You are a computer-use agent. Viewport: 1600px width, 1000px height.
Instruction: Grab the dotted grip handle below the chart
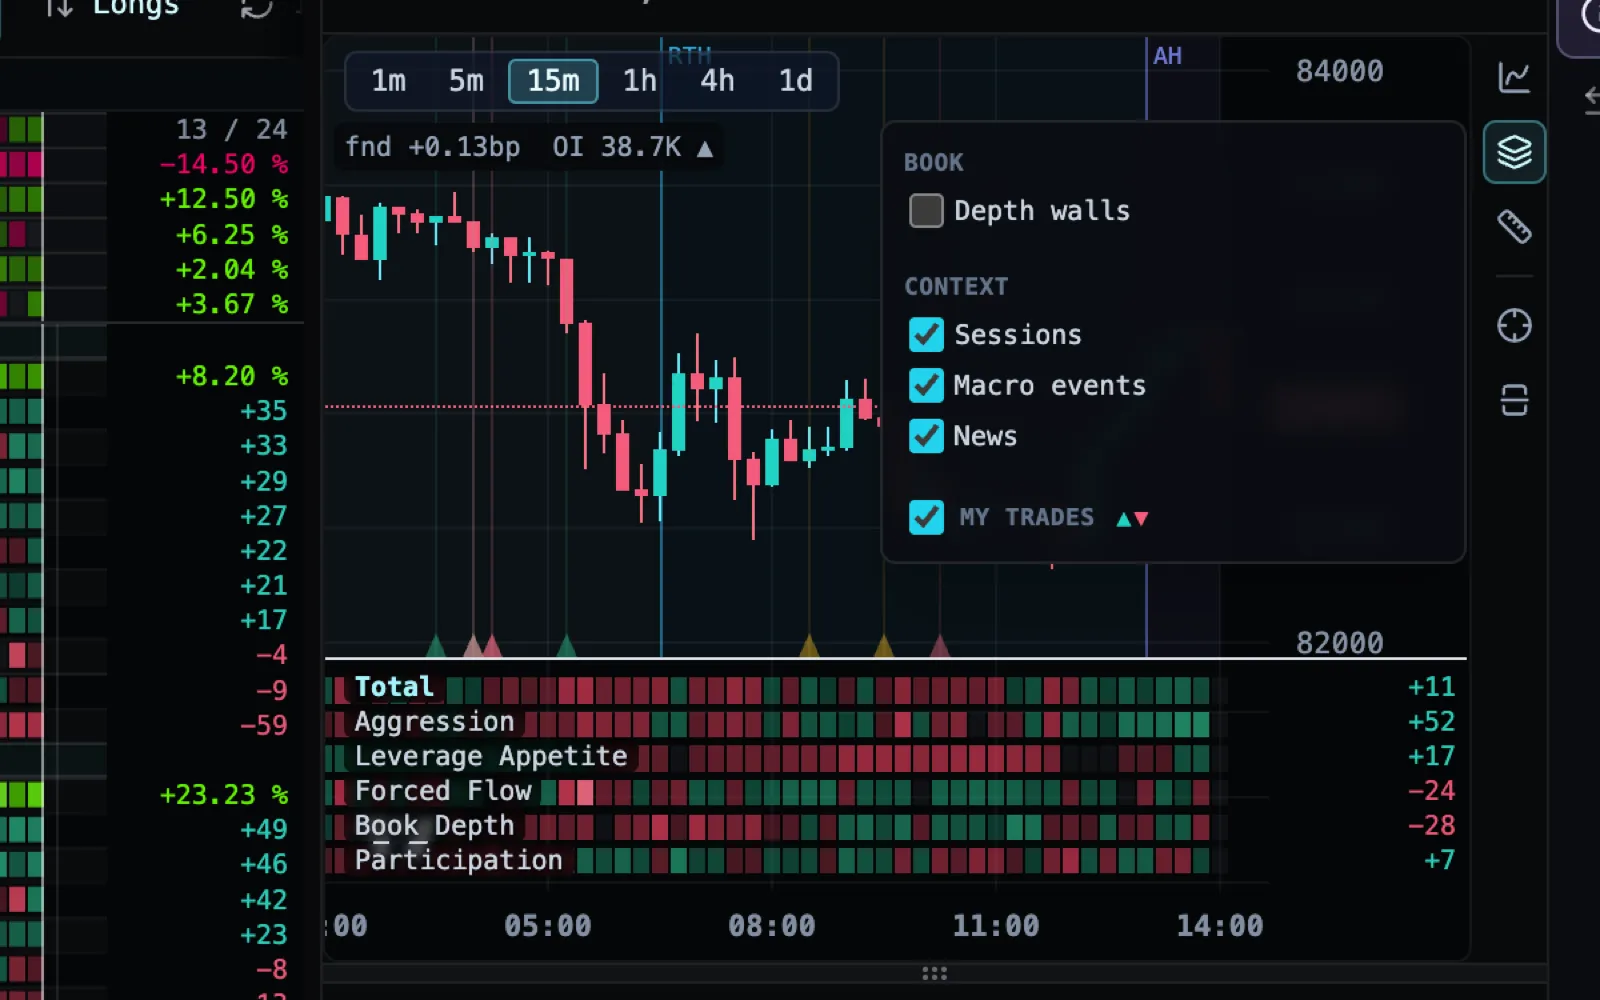click(x=934, y=973)
